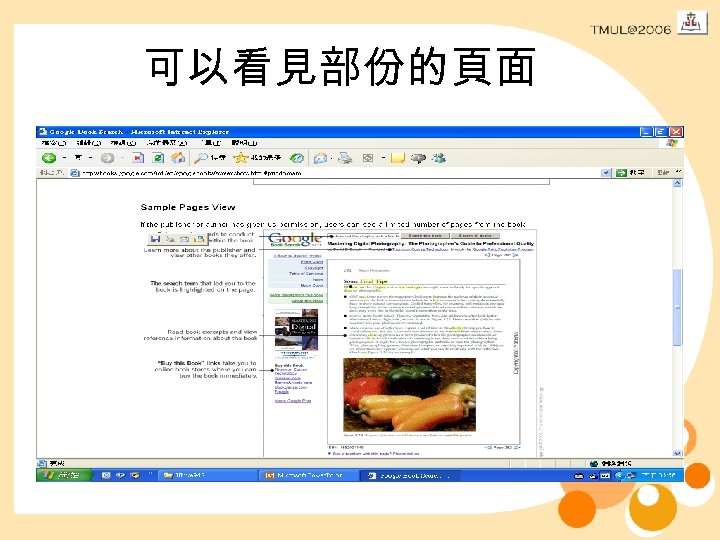Click the Search this book button
The height and width of the screenshot is (540, 720).
coord(425,236)
